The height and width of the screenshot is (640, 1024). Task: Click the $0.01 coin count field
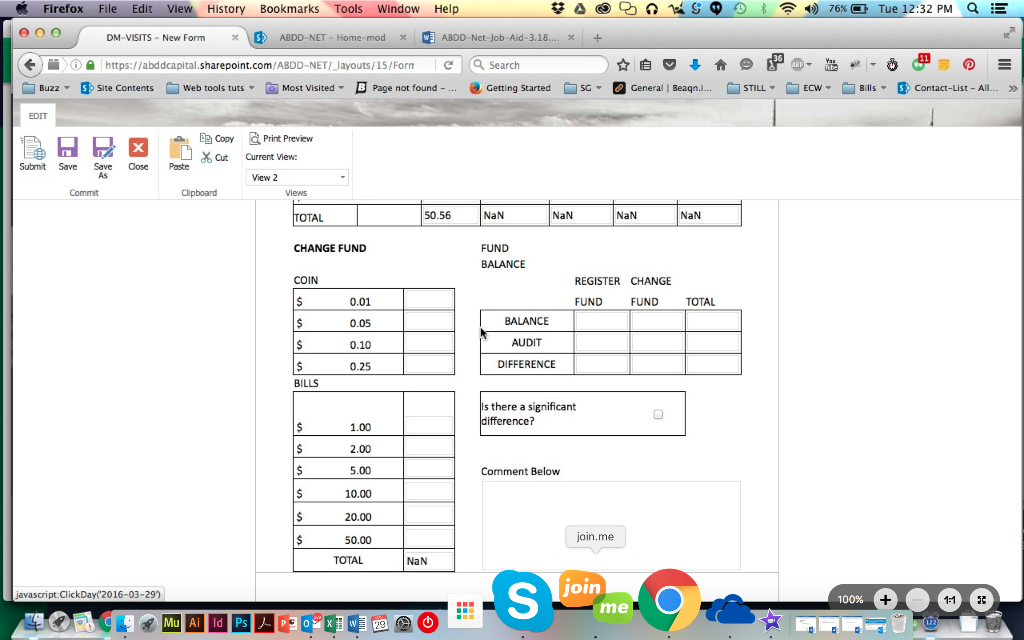(429, 300)
